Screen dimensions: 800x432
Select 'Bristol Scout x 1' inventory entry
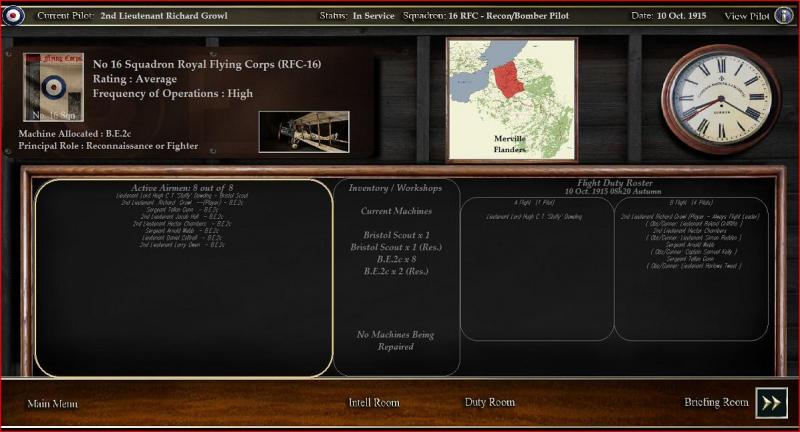[x=396, y=235]
